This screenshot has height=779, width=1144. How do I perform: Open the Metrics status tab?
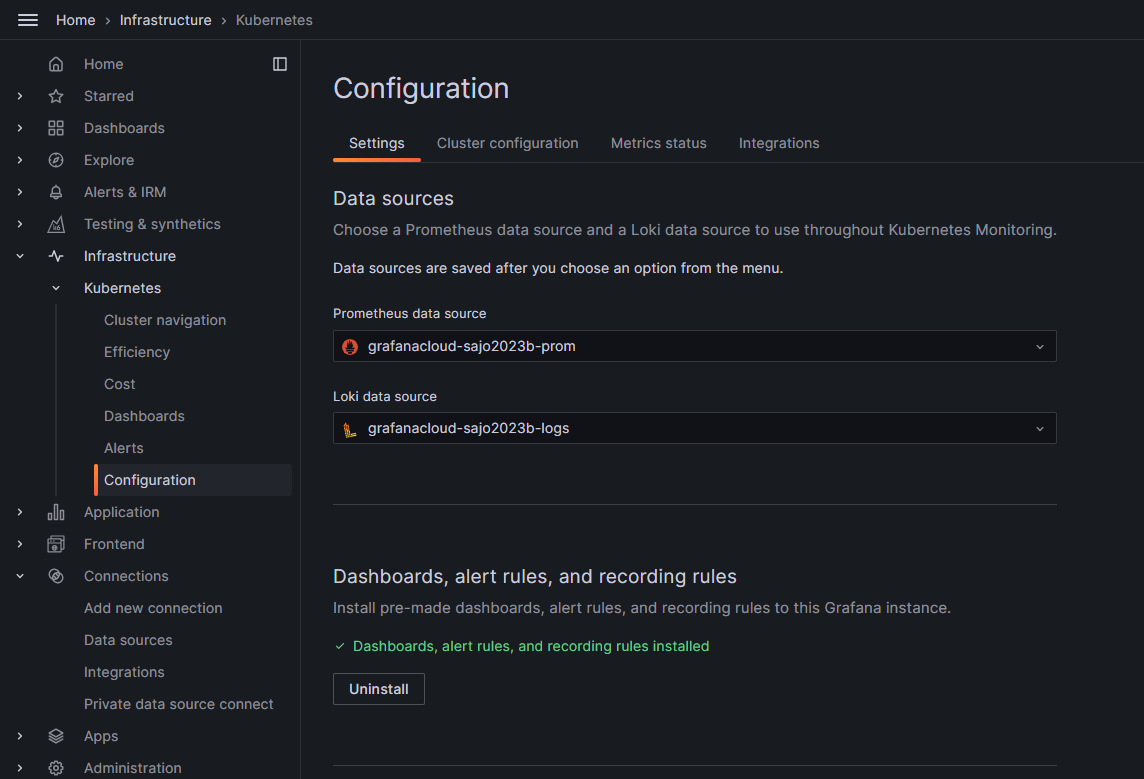658,143
